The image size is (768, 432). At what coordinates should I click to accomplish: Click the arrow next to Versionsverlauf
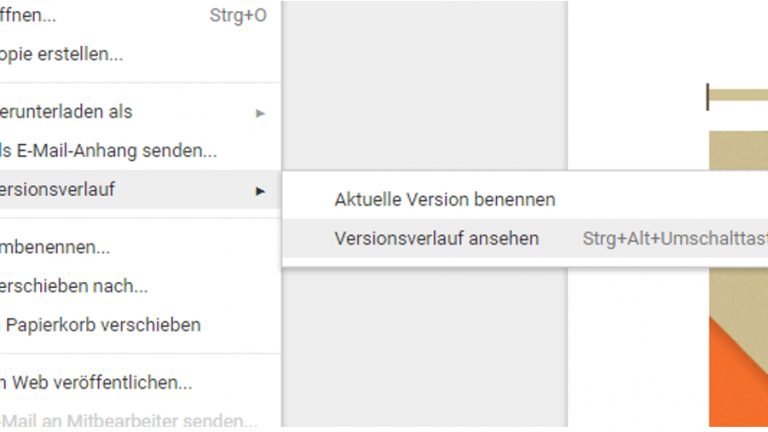260,190
